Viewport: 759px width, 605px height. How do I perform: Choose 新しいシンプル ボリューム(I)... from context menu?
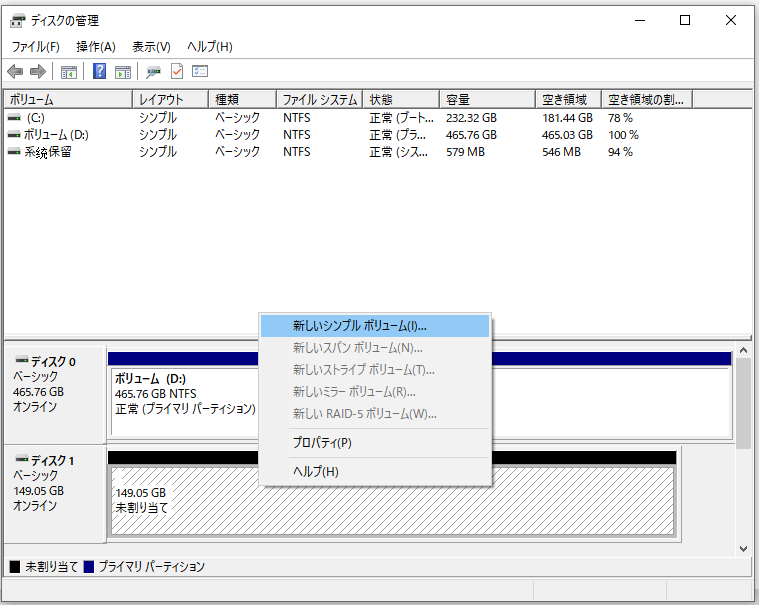coord(375,326)
